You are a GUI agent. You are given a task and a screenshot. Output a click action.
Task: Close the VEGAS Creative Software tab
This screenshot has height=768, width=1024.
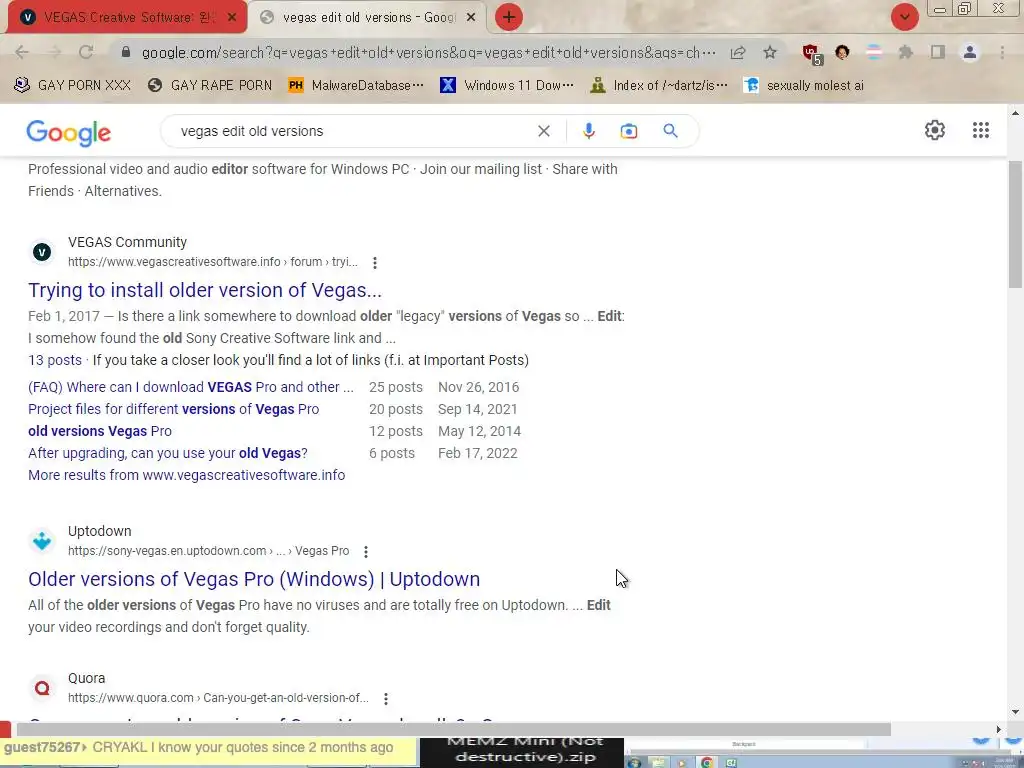click(x=231, y=18)
